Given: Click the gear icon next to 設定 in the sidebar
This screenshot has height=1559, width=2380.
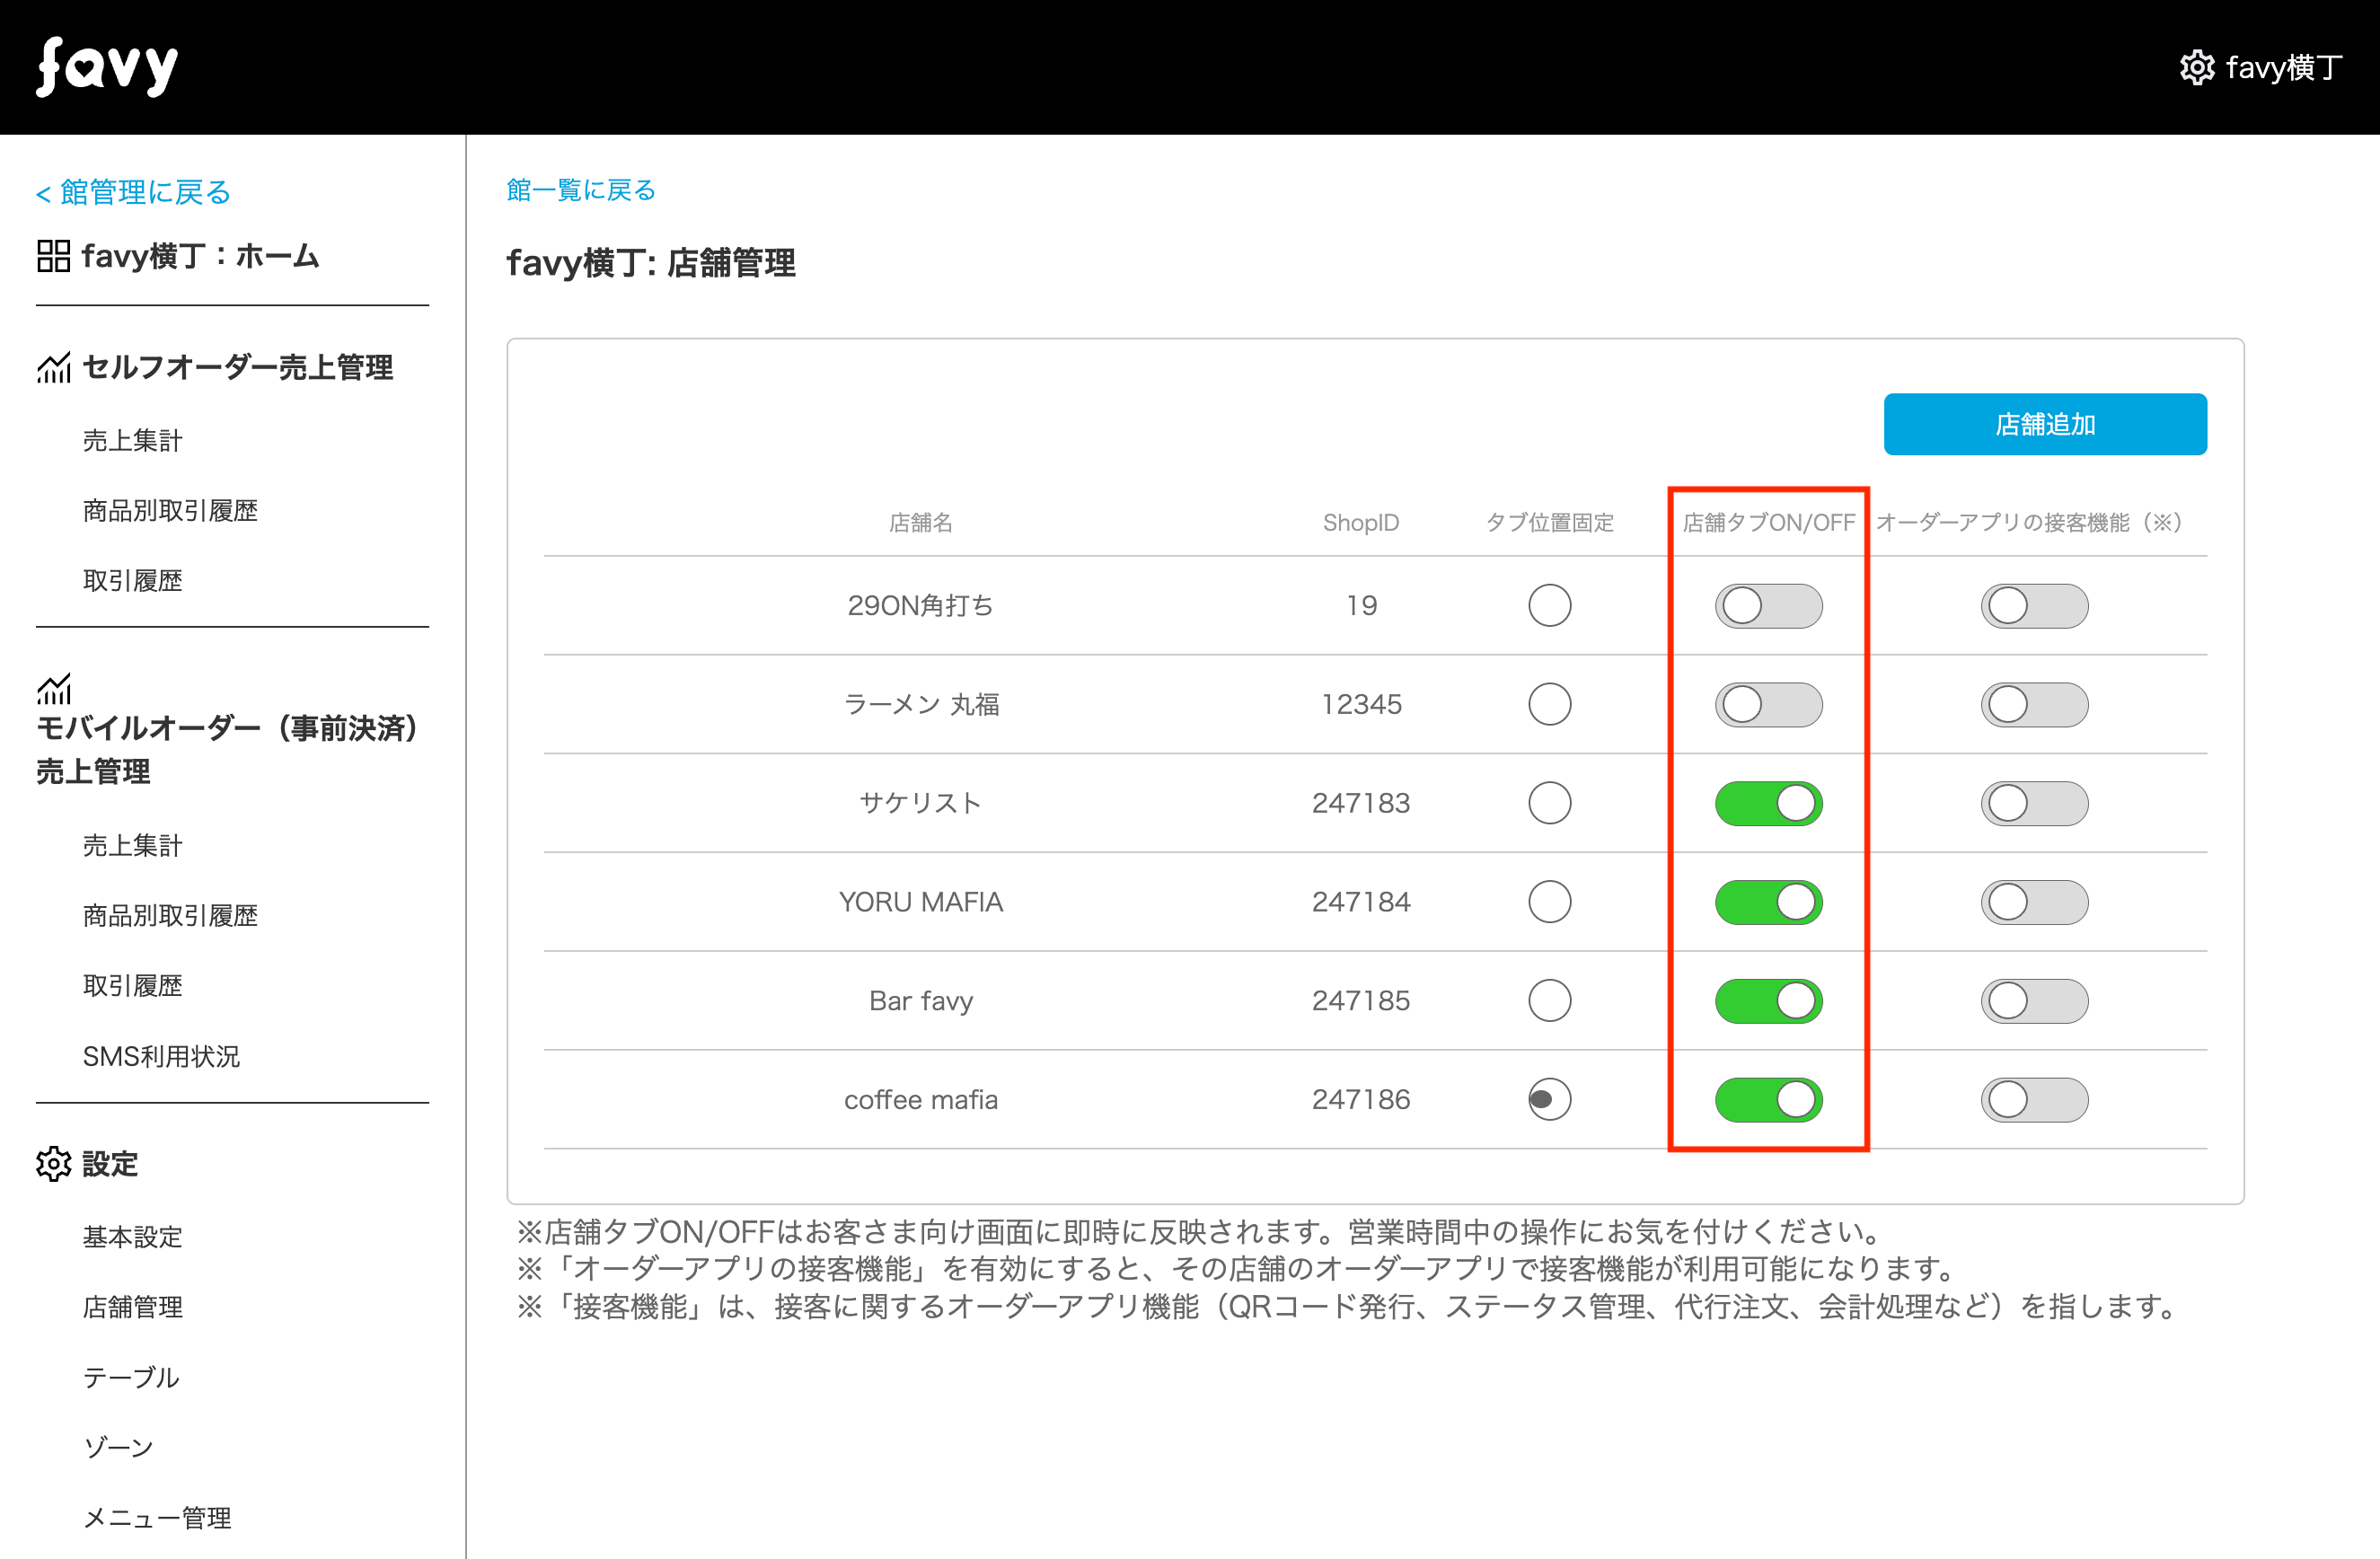Looking at the screenshot, I should (54, 1164).
